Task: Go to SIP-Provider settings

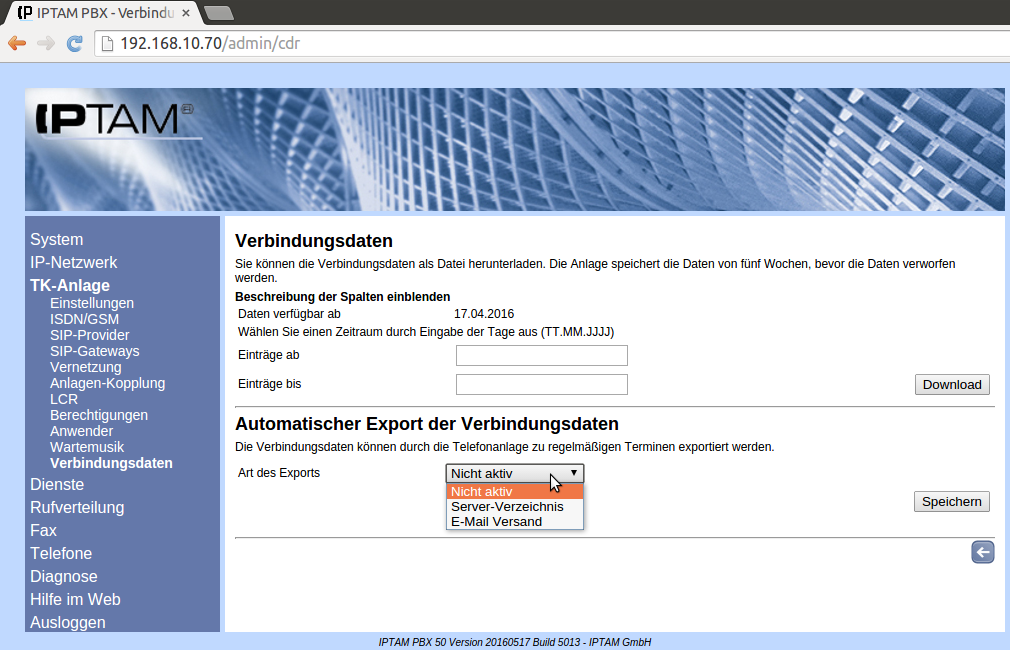Action: (x=89, y=335)
